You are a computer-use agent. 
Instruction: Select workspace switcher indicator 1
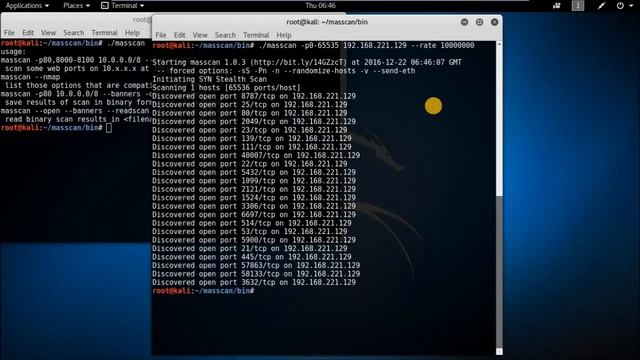click(x=578, y=6)
